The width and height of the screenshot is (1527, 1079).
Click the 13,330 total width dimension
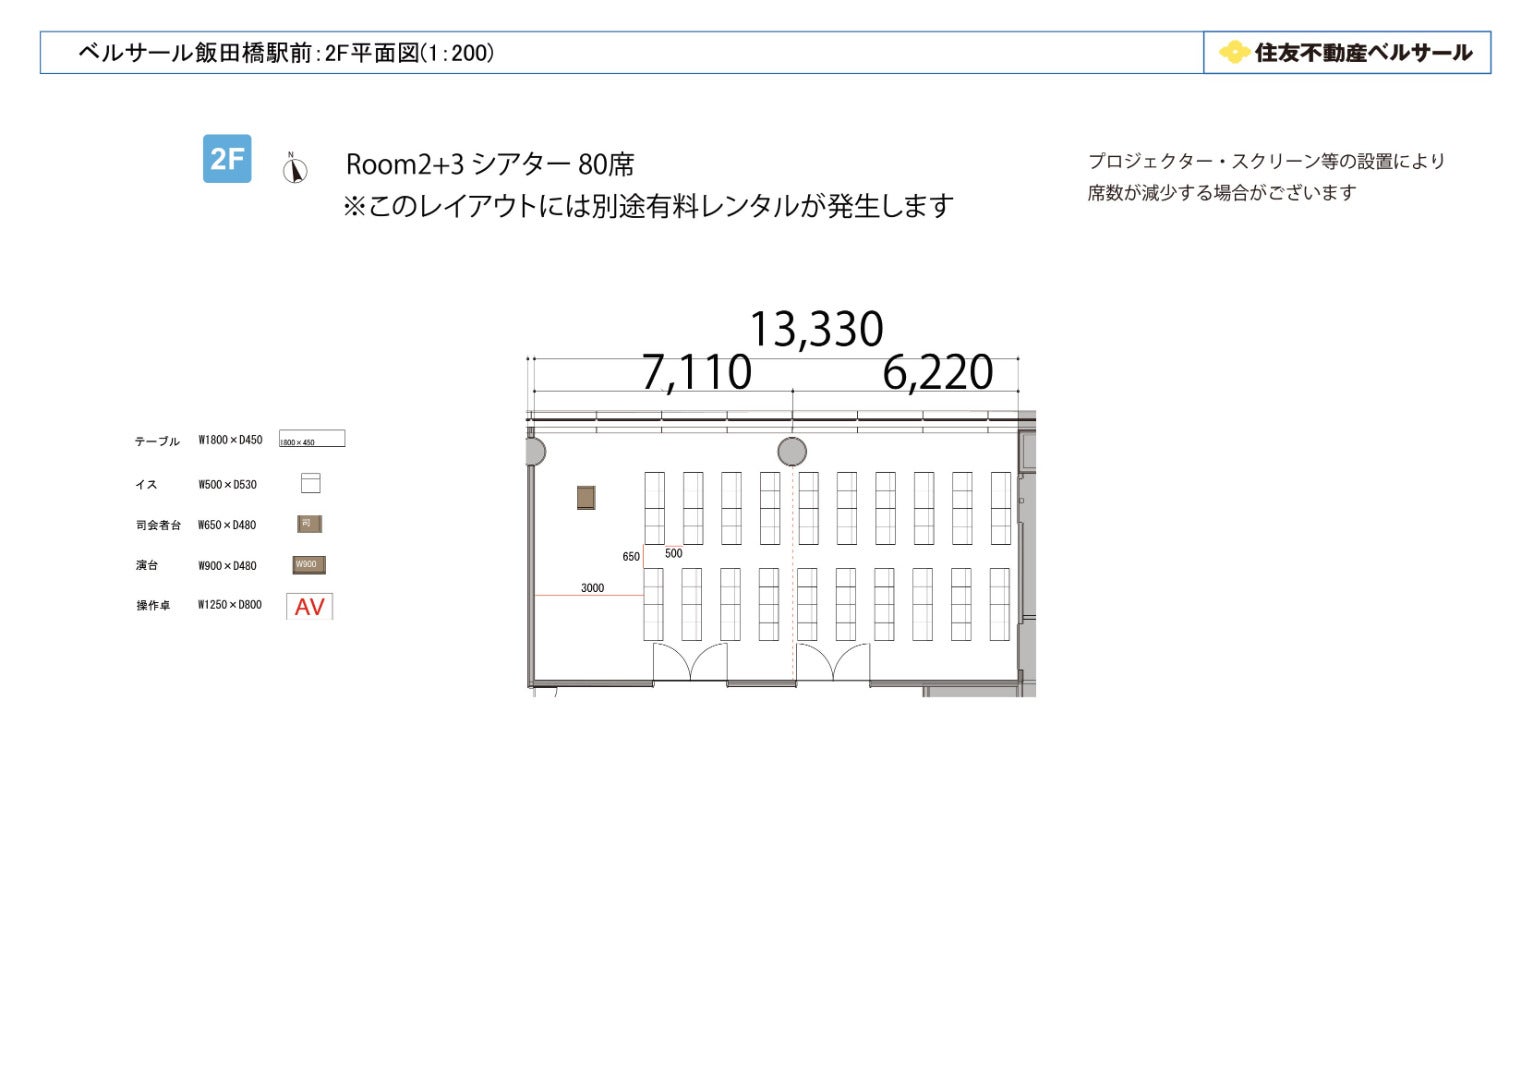pyautogui.click(x=816, y=329)
